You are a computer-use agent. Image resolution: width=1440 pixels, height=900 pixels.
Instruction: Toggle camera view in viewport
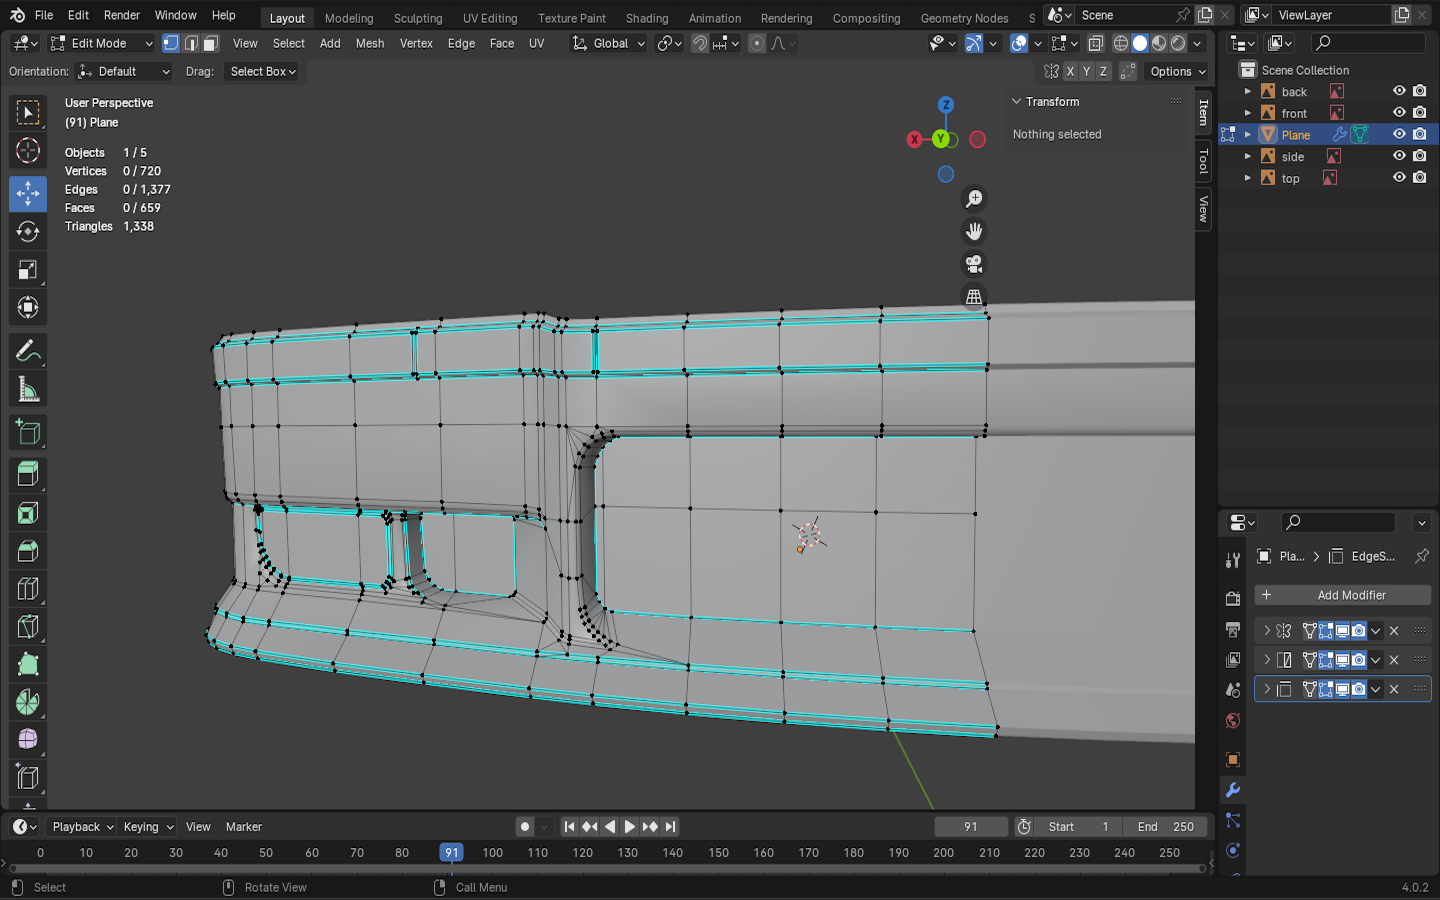pyautogui.click(x=973, y=264)
